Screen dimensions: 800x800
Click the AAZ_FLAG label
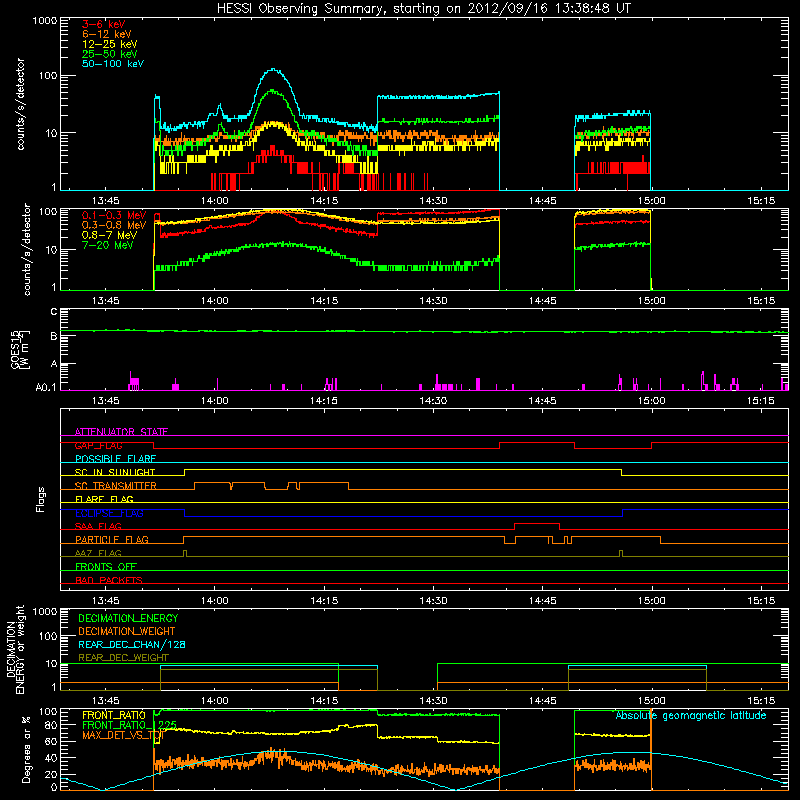click(98, 553)
